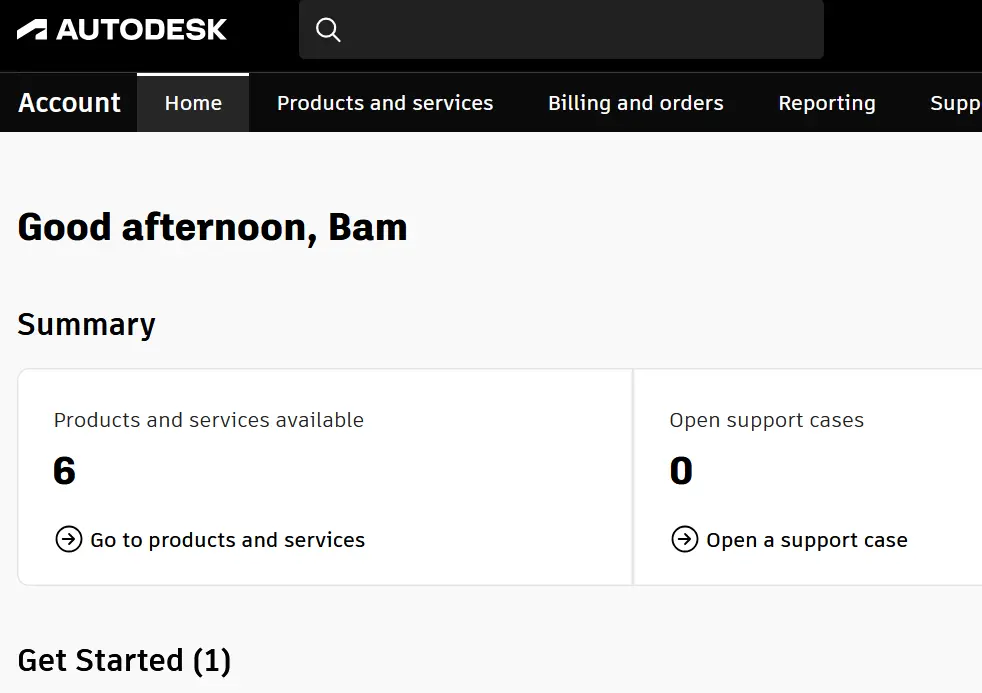This screenshot has width=982, height=693.
Task: Open the partially visible Support tab
Action: (955, 103)
